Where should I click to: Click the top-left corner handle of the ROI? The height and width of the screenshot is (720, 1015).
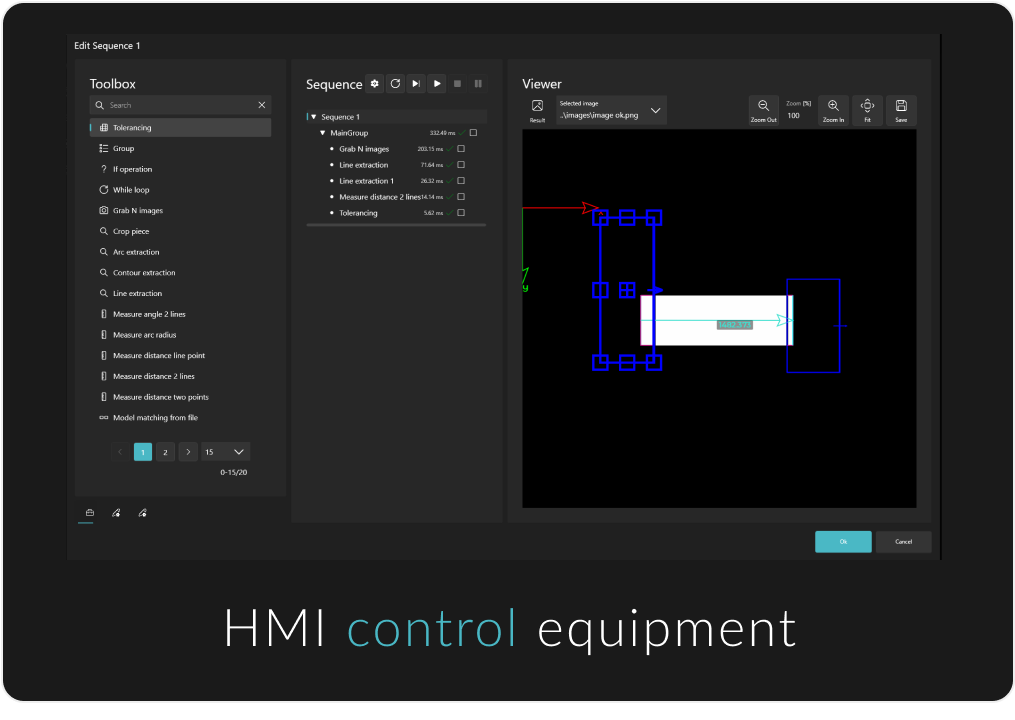pyautogui.click(x=600, y=218)
